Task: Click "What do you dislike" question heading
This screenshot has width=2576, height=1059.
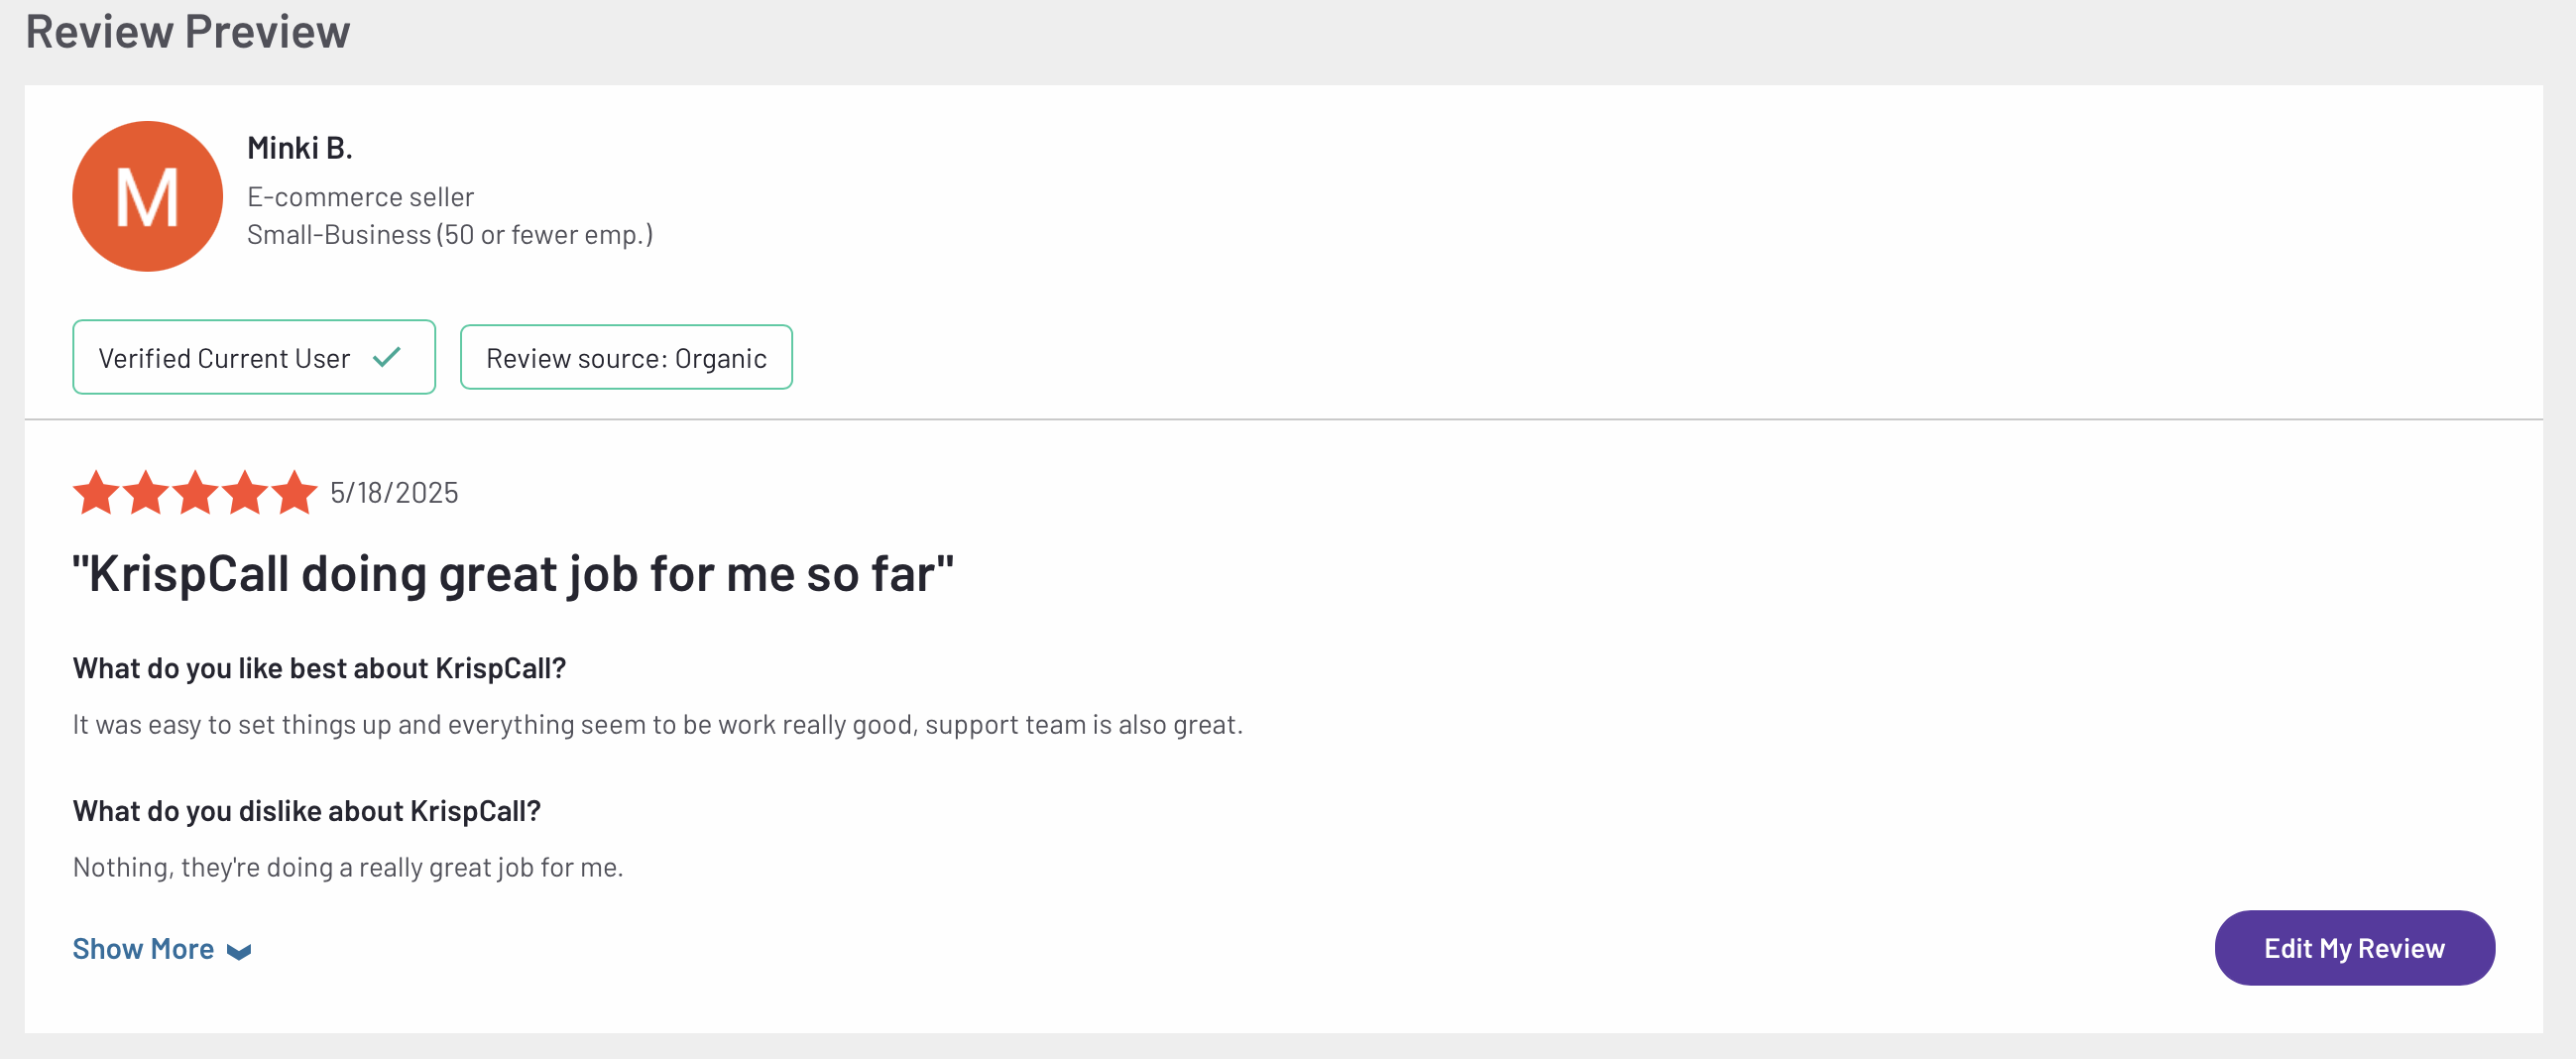Action: click(306, 811)
